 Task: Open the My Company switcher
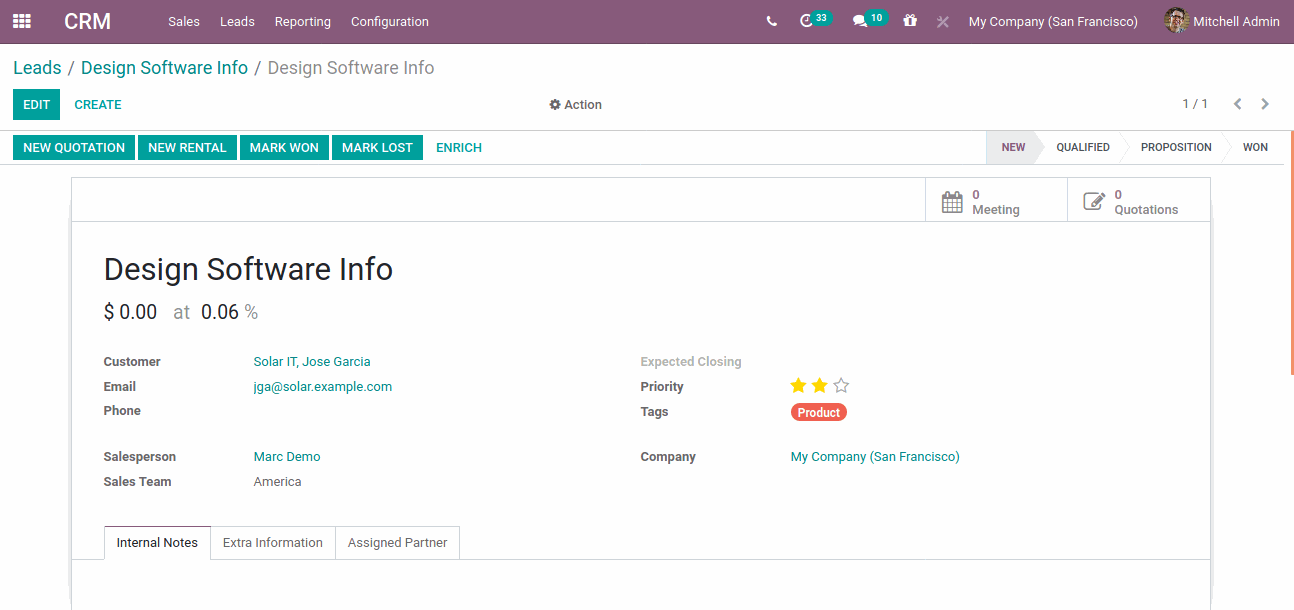click(1052, 21)
